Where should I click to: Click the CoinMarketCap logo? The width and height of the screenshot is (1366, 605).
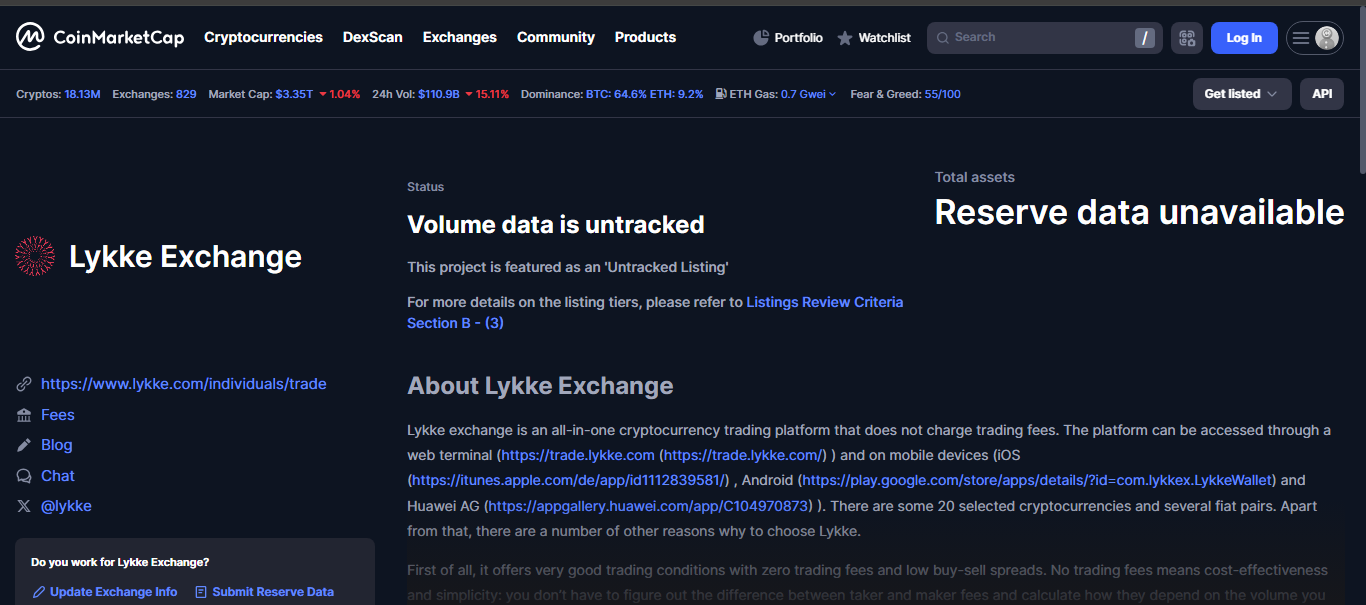point(100,38)
